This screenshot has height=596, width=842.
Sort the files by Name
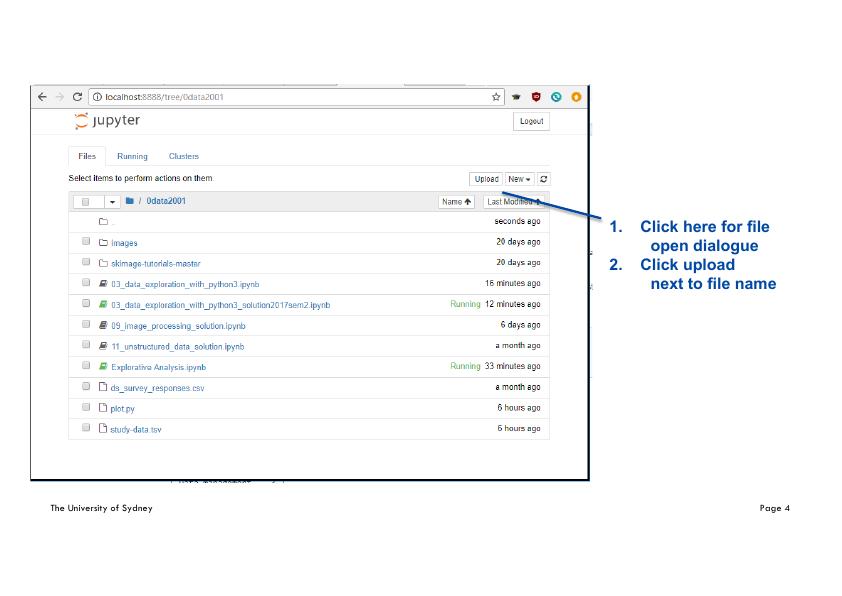456,202
